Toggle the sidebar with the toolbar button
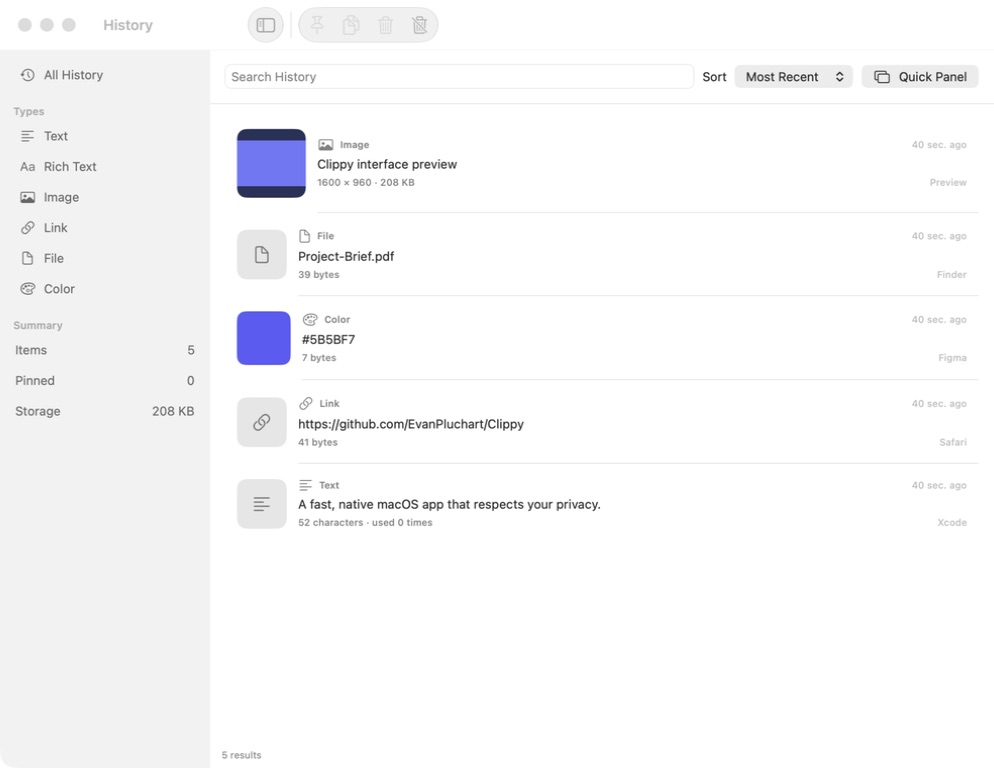 pyautogui.click(x=265, y=25)
